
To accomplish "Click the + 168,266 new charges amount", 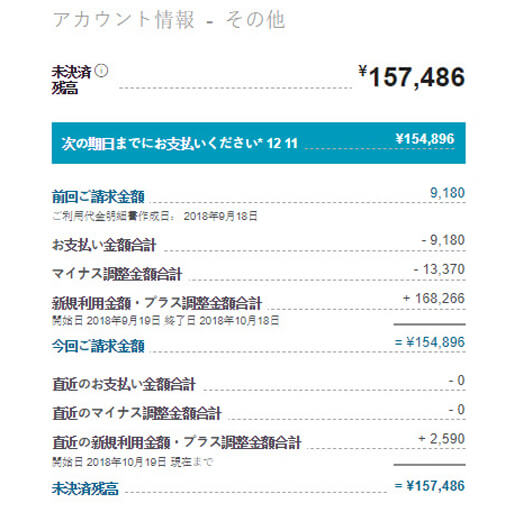I will tap(434, 298).
